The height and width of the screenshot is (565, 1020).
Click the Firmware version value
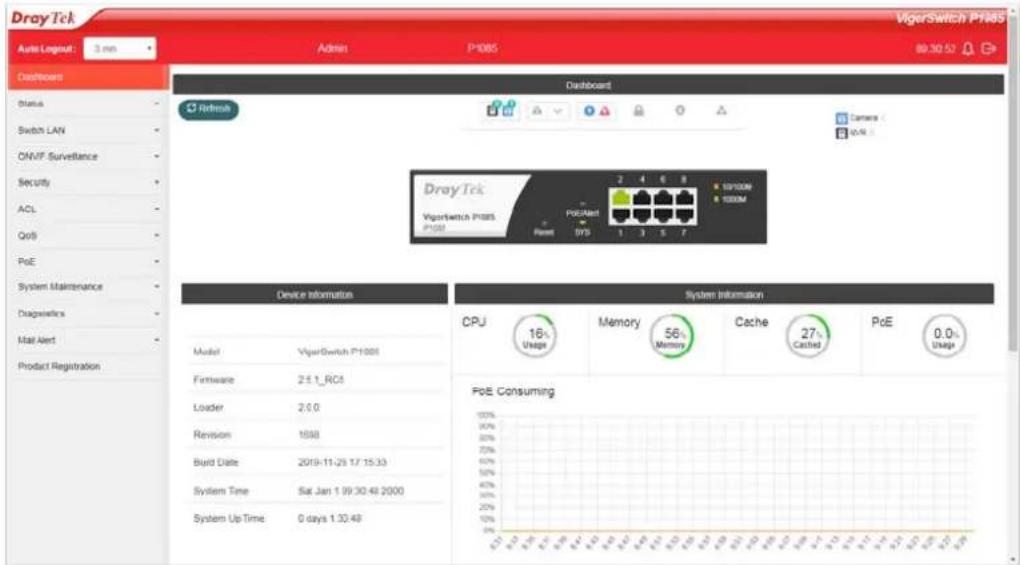[x=321, y=380]
